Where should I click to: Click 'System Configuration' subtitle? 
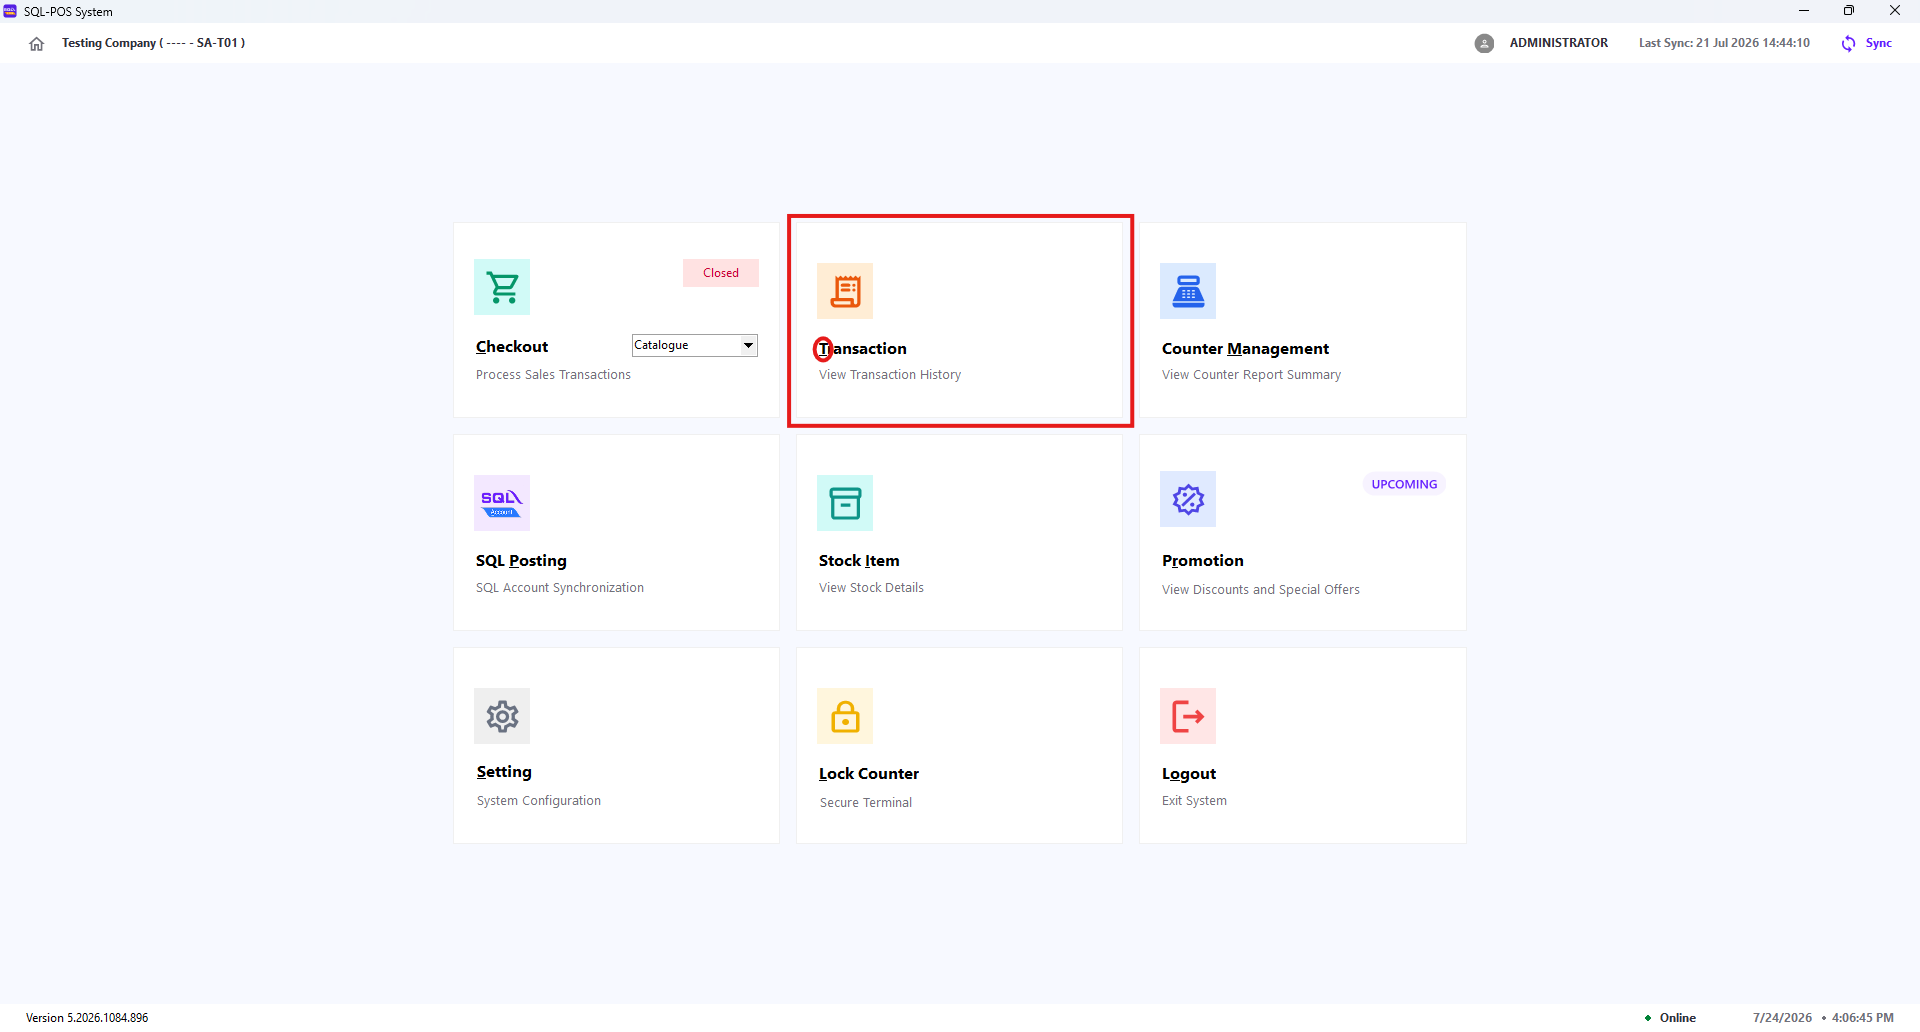point(539,801)
